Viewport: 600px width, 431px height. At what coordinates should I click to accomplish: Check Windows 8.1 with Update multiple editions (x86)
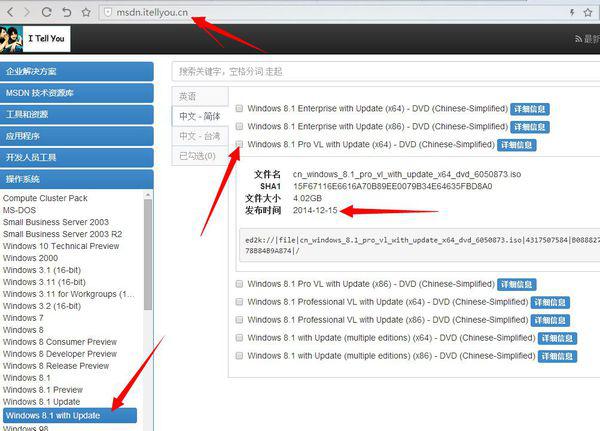[239, 356]
